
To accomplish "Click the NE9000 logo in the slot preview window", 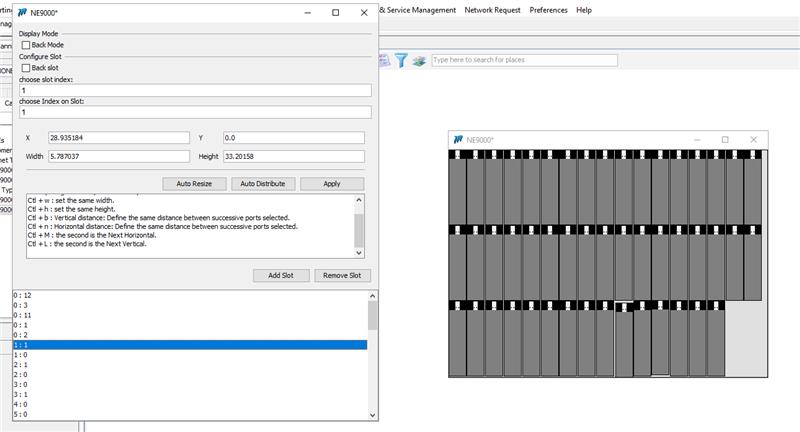I will pyautogui.click(x=458, y=140).
